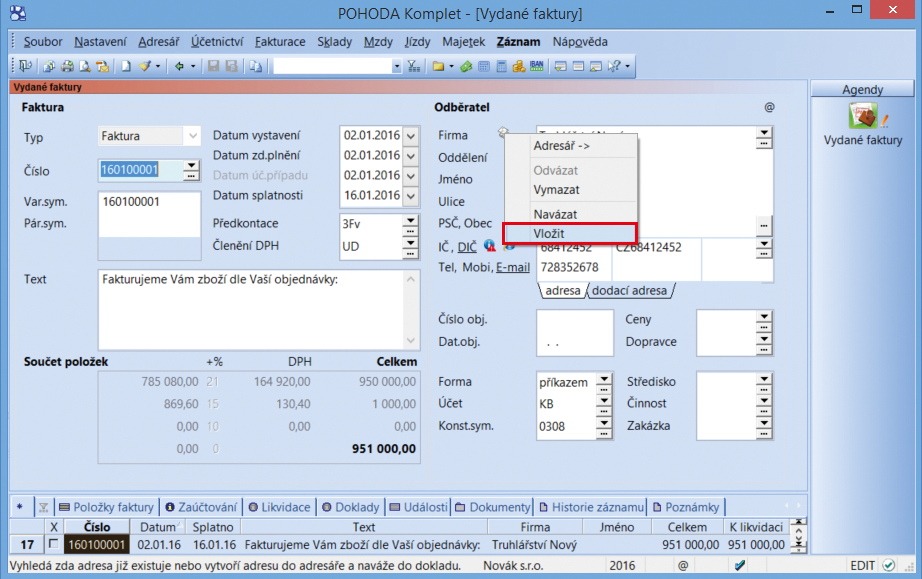
Task: Click the first save diskette icon
Action: coord(213,66)
